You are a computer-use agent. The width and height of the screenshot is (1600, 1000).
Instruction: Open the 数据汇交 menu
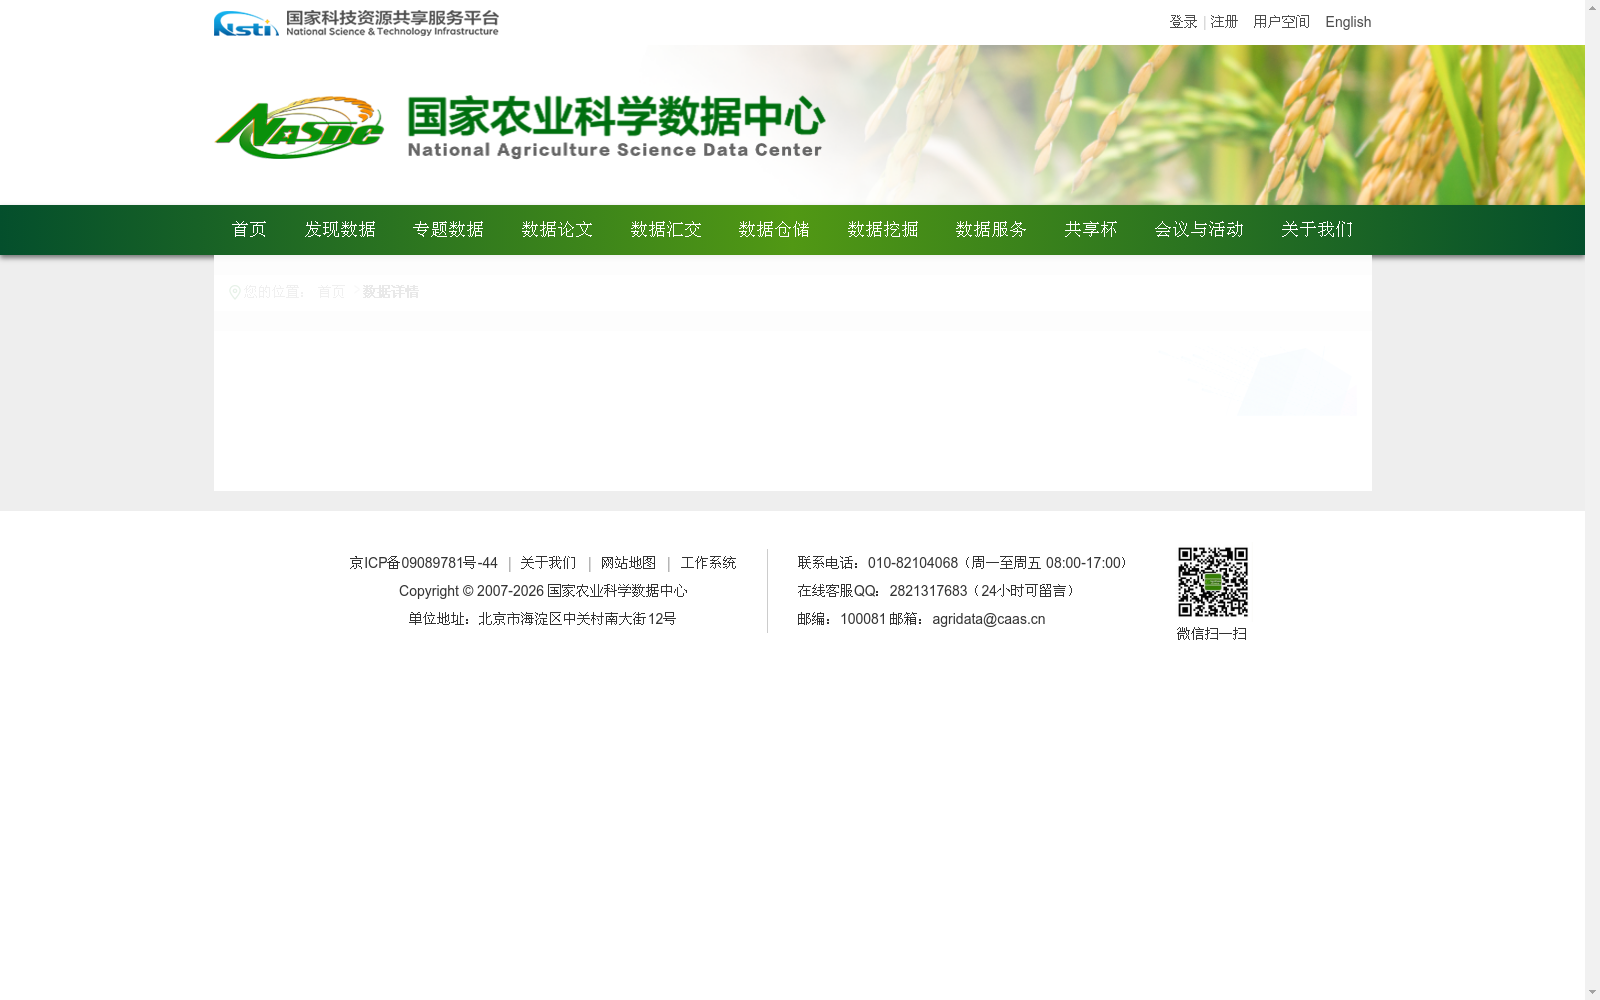pos(666,230)
